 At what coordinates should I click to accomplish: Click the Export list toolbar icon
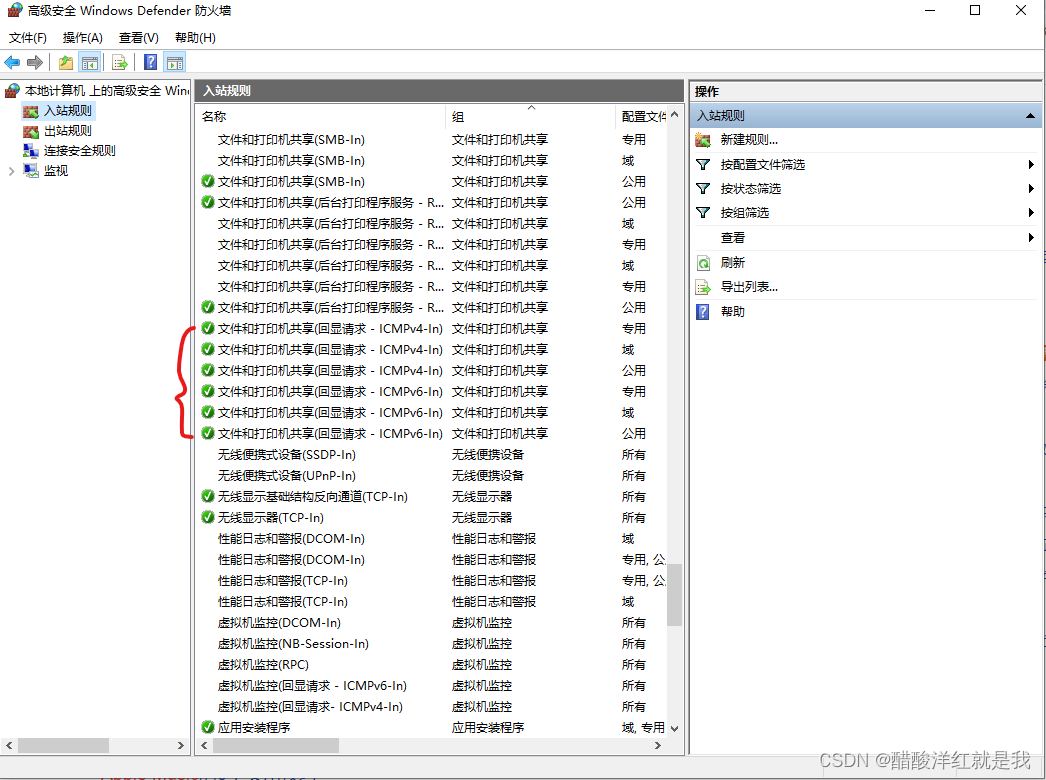120,63
